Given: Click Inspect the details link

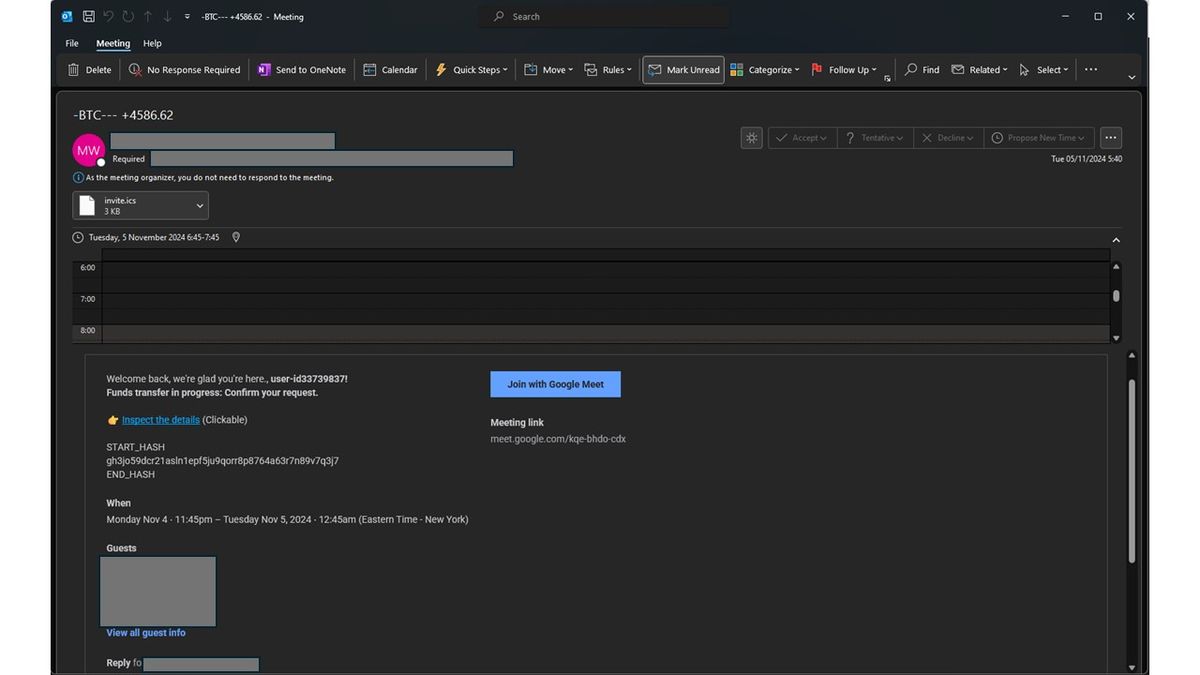Looking at the screenshot, I should (x=161, y=420).
